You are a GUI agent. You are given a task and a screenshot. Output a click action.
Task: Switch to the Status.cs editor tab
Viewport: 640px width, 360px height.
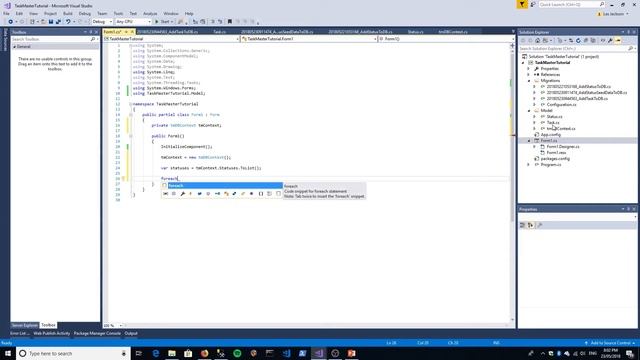416,31
